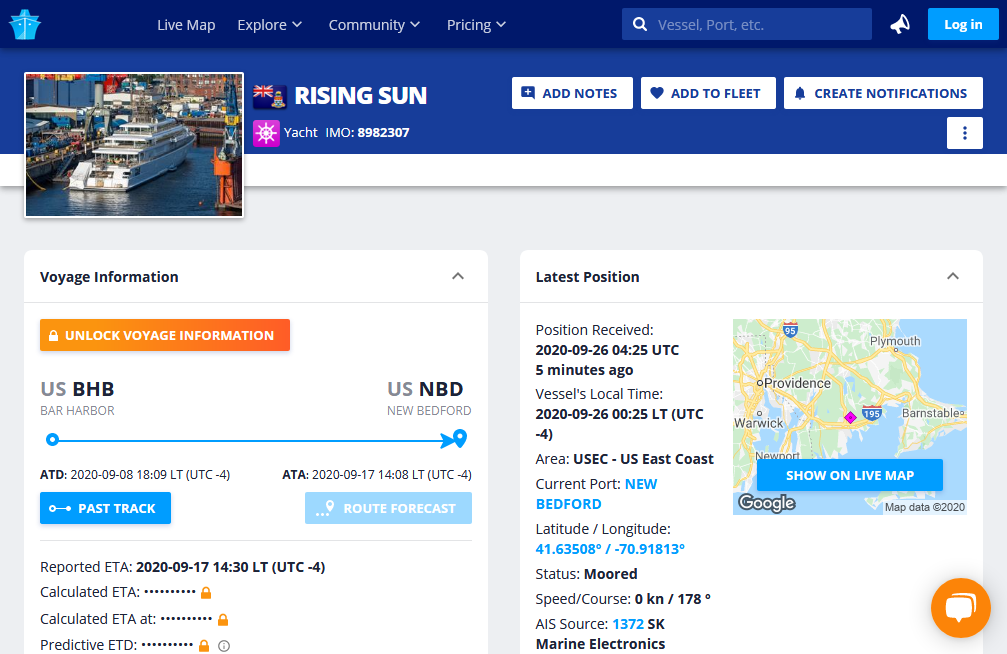
Task: Click the latitude/longitude coordinates link
Action: 610,549
